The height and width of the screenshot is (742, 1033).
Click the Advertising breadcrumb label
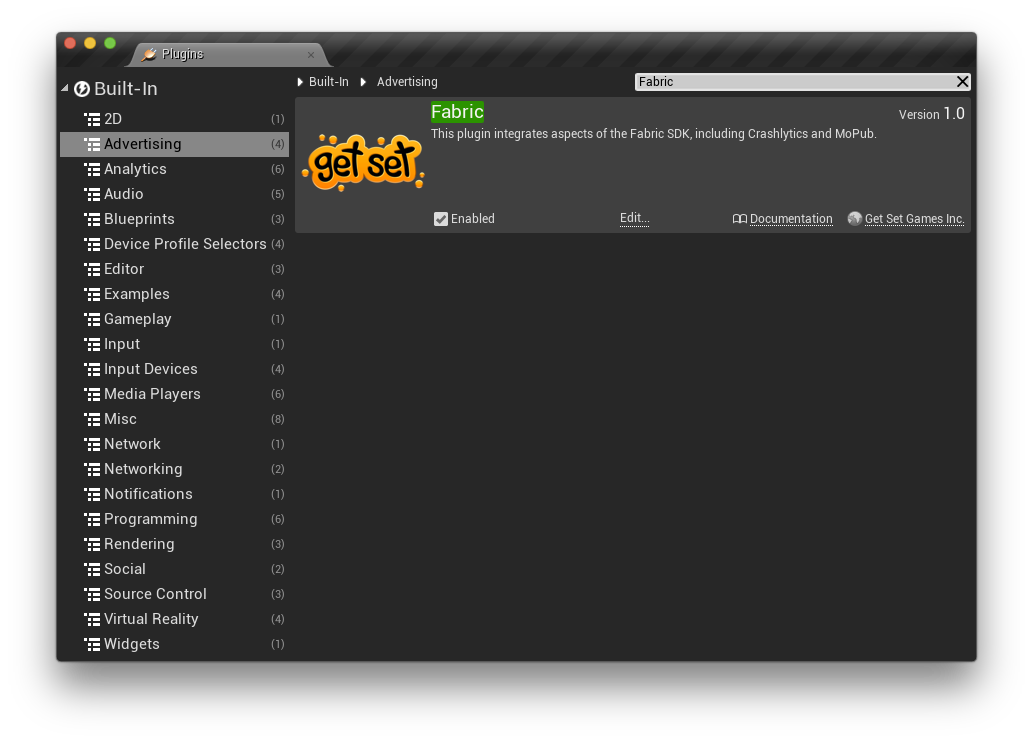click(407, 82)
